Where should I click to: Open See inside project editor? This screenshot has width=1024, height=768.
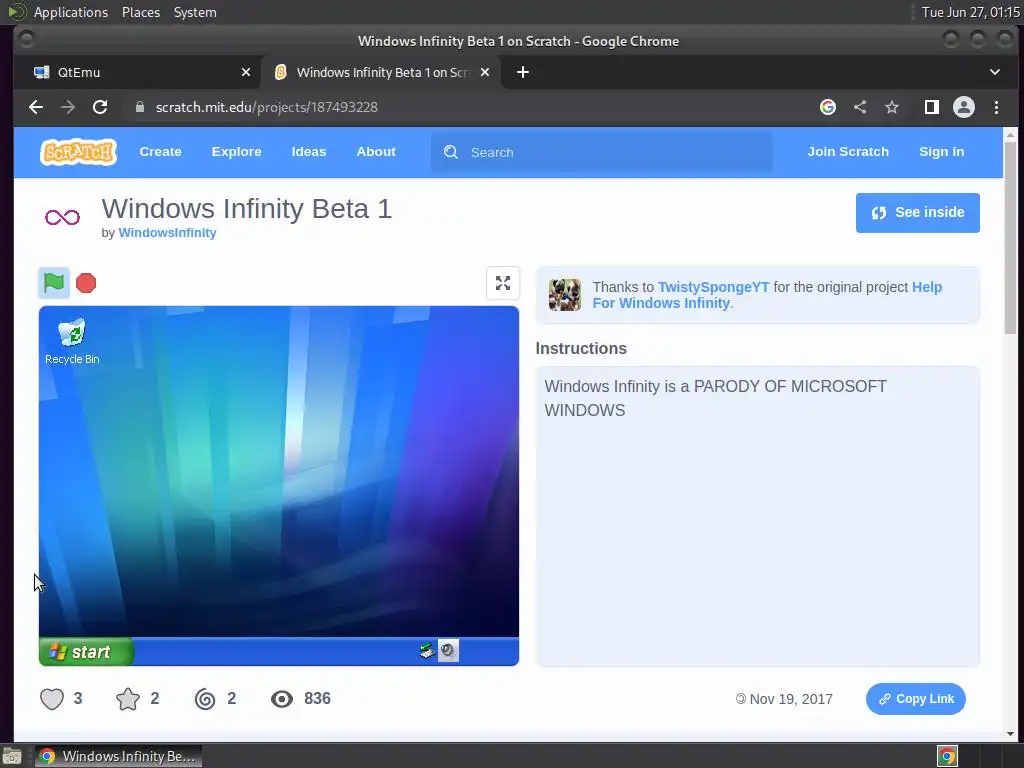coord(918,213)
